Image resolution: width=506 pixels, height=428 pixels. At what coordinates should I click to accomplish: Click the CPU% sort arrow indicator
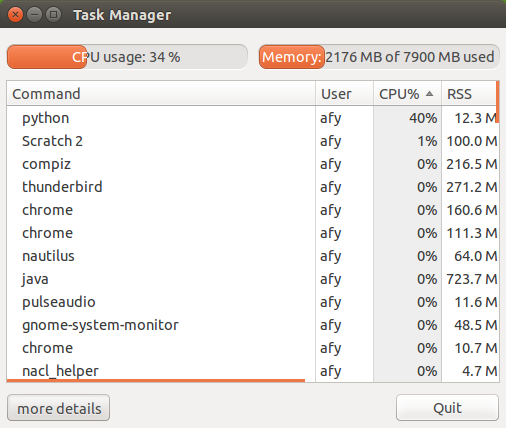(x=429, y=94)
